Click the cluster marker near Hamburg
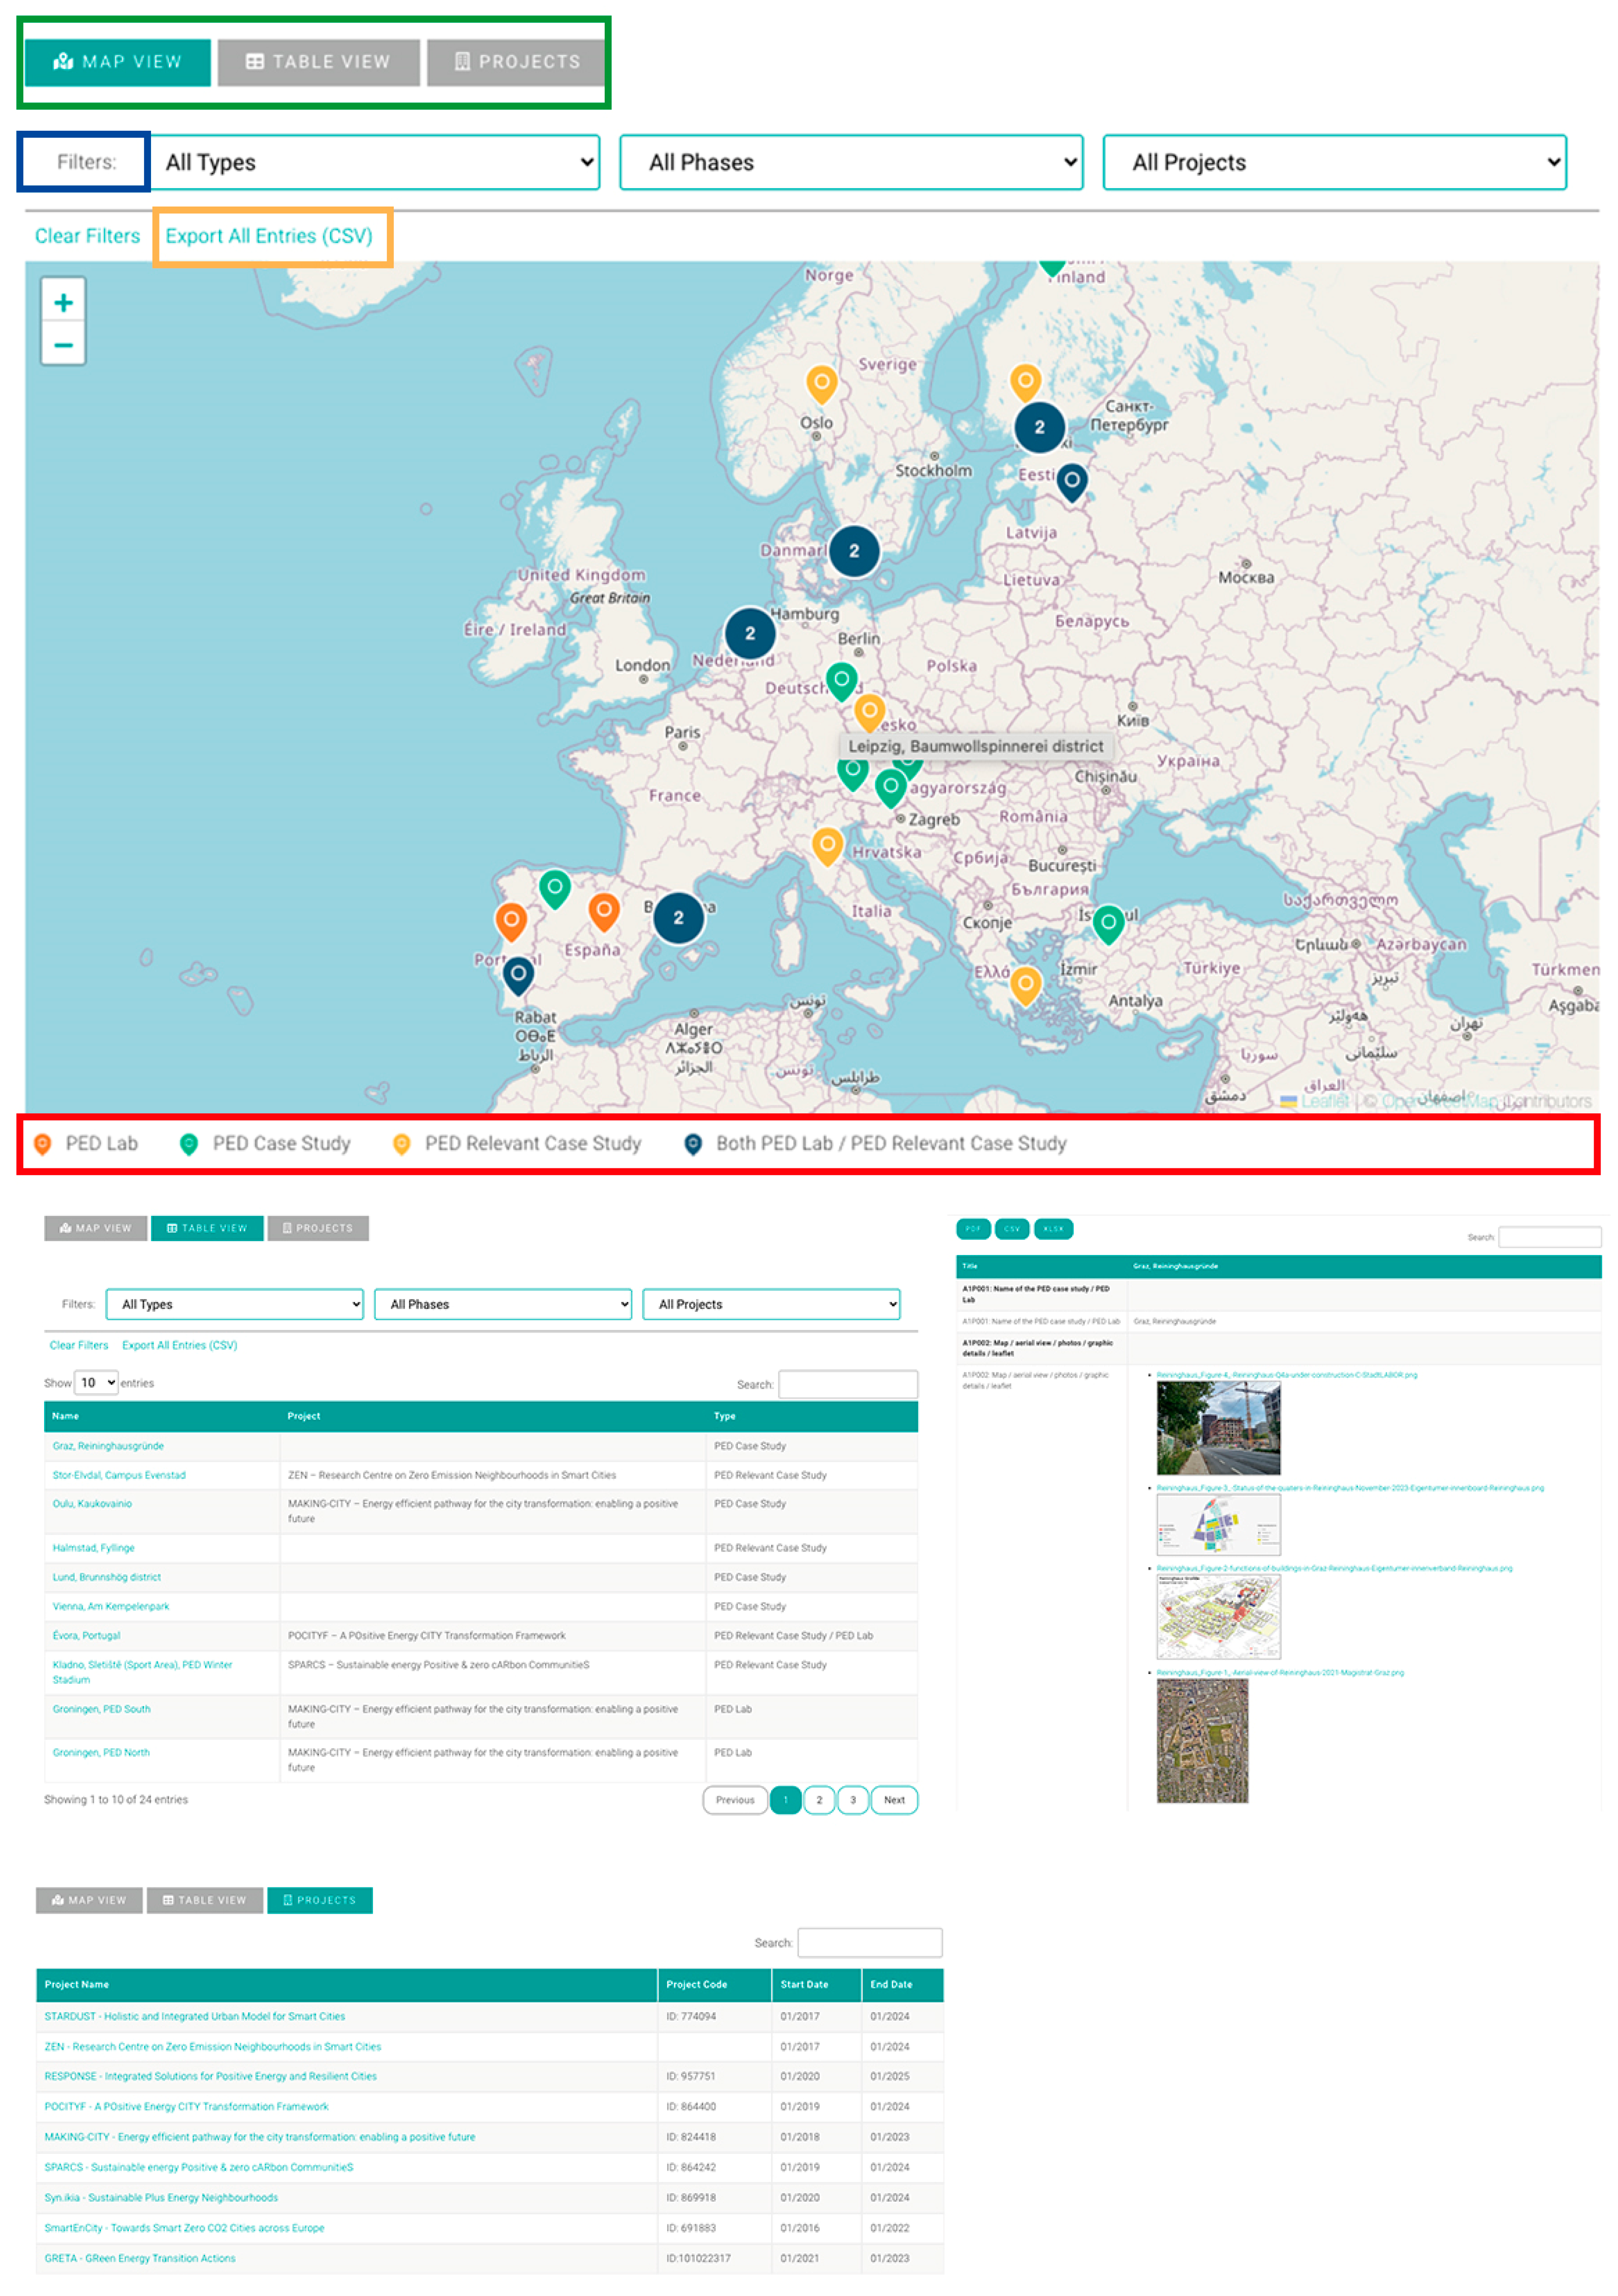 point(749,633)
